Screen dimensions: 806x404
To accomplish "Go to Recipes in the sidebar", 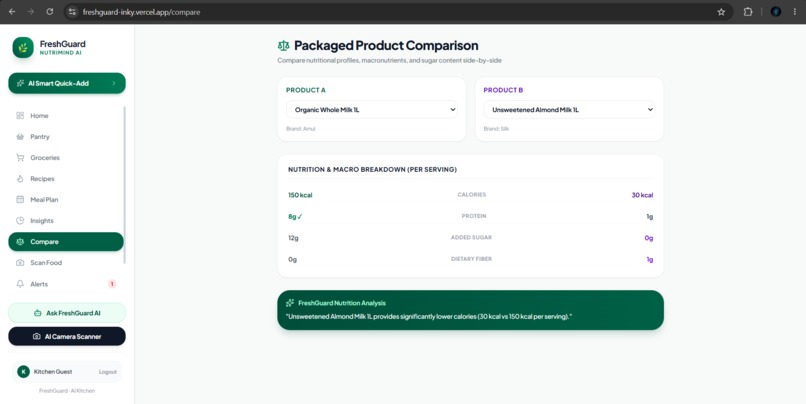I will click(x=66, y=179).
